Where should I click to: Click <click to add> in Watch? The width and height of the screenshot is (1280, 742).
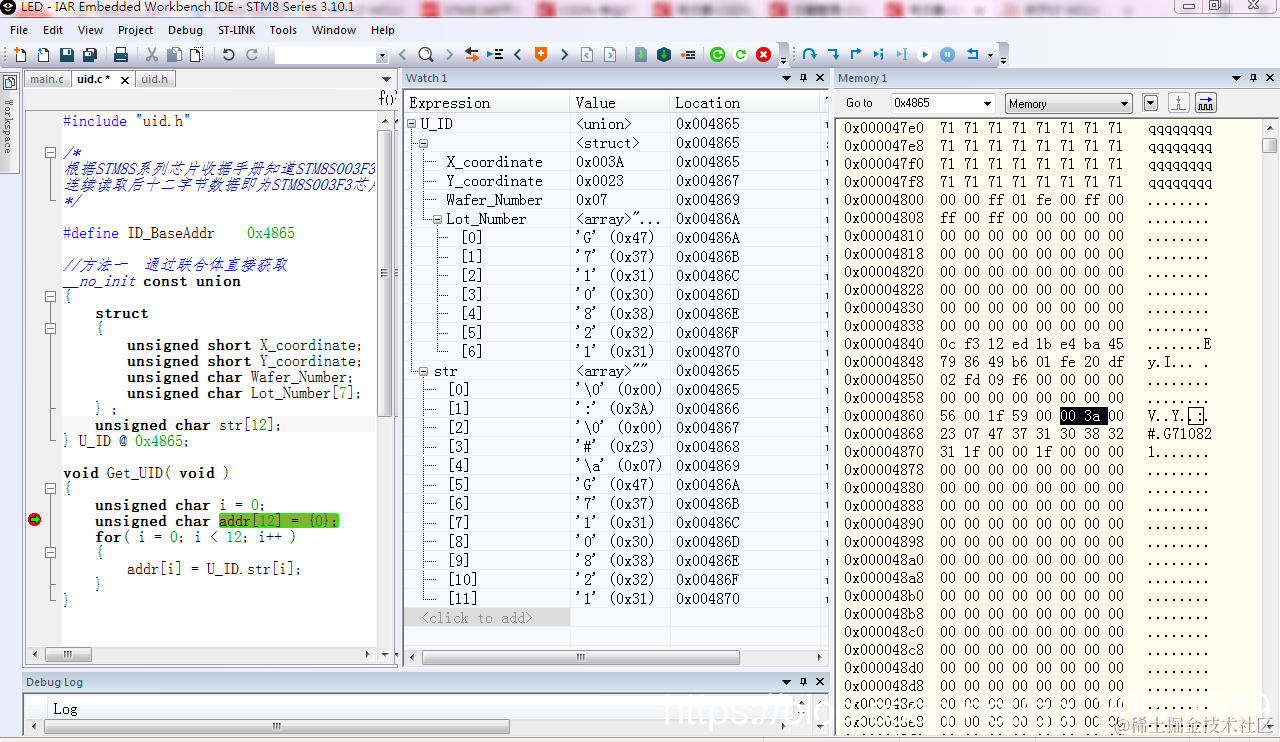(476, 618)
